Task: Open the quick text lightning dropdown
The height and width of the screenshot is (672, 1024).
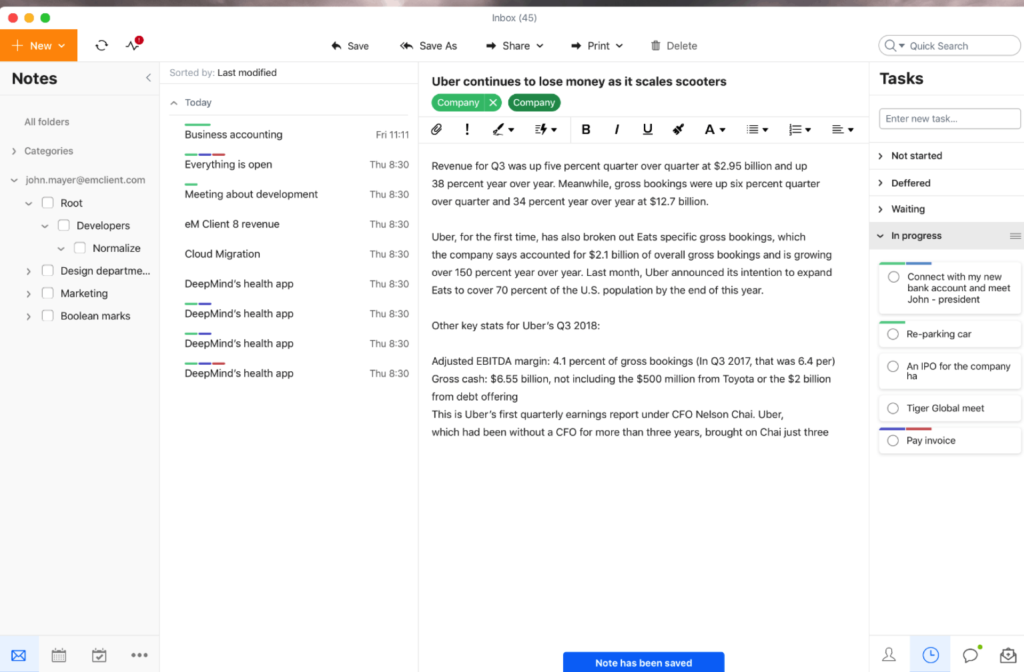Action: (545, 129)
